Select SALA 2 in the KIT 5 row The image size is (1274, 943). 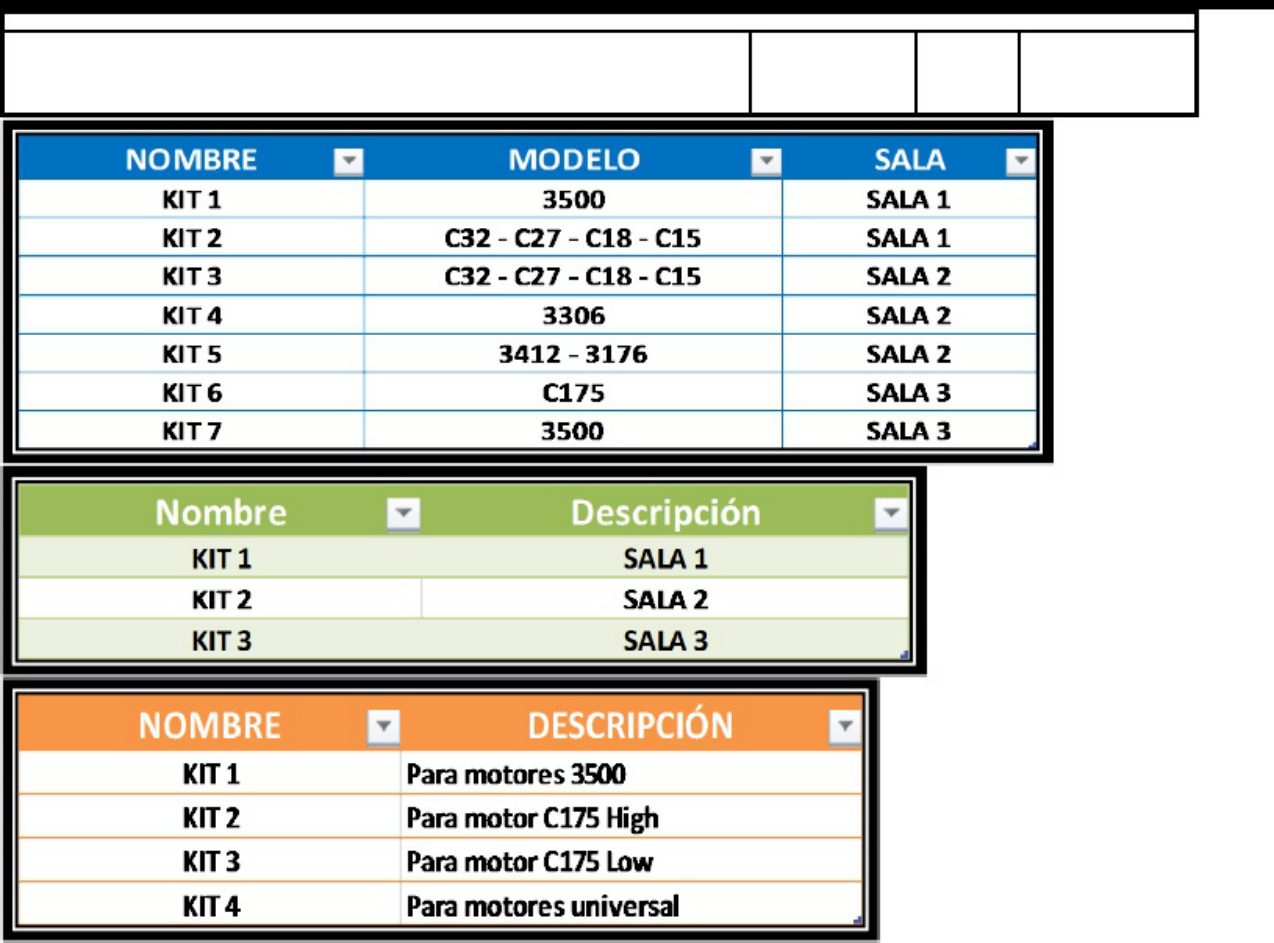point(909,354)
